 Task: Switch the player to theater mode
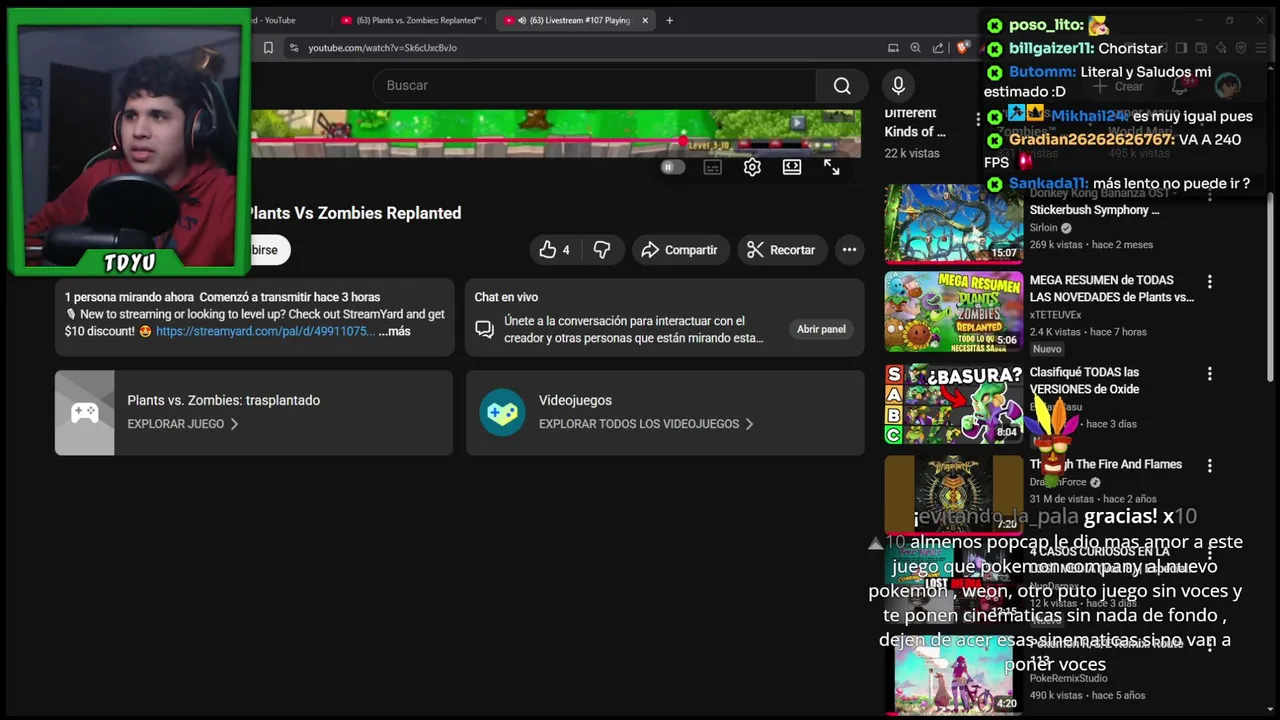[792, 168]
